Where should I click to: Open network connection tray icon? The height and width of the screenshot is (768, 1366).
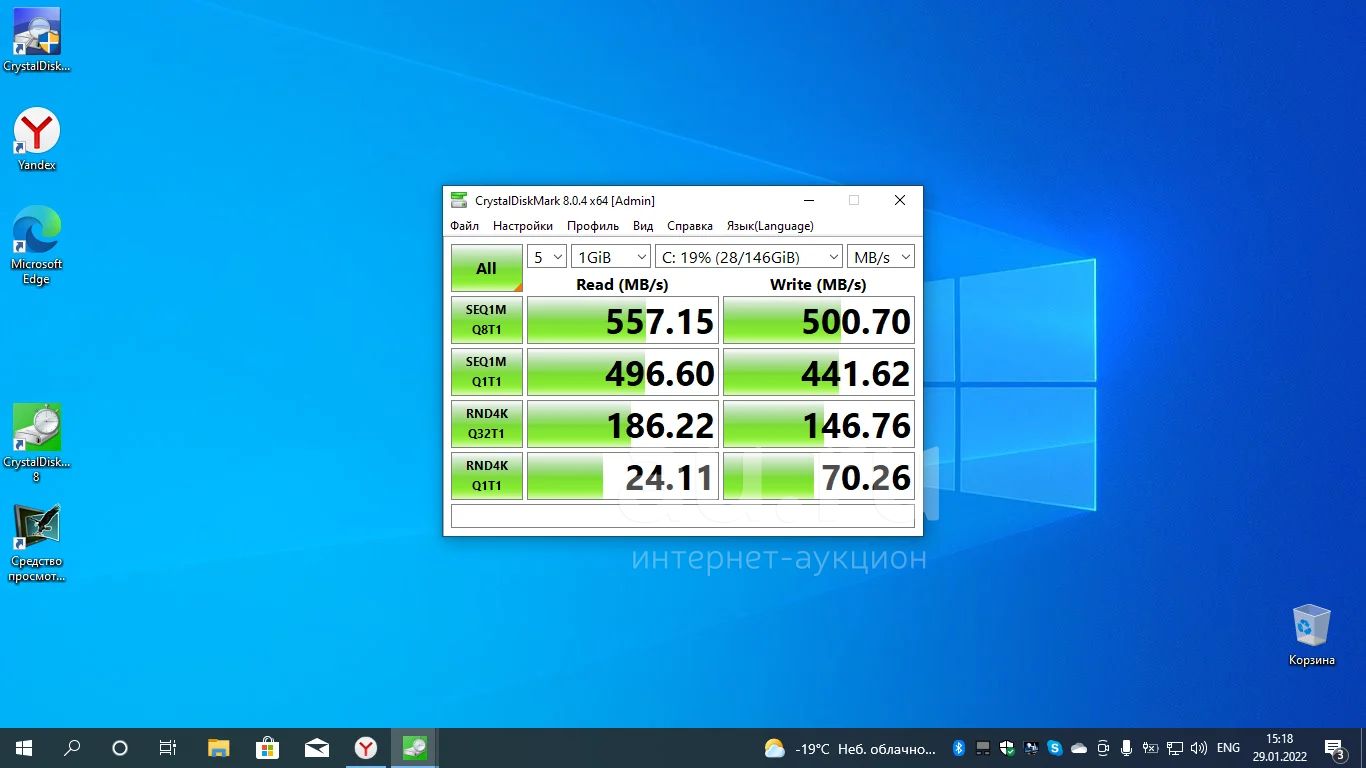1175,748
